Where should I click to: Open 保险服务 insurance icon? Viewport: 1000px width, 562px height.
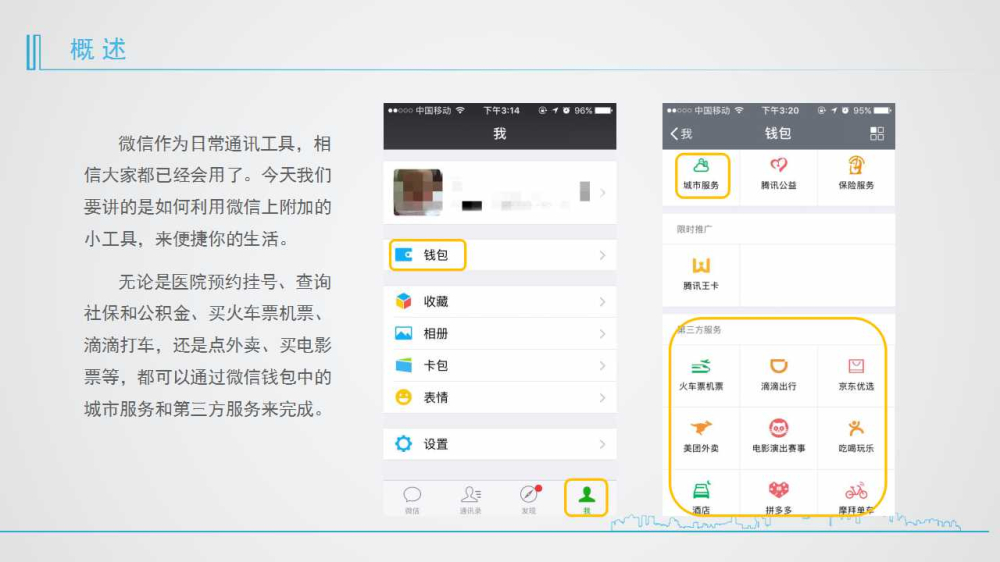click(x=856, y=166)
